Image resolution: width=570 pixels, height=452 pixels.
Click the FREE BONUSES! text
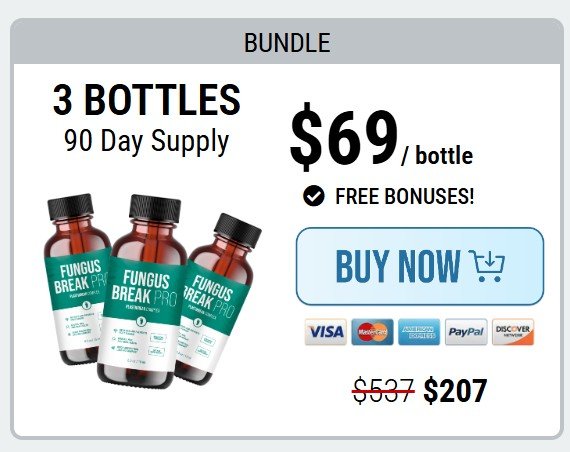click(x=405, y=196)
